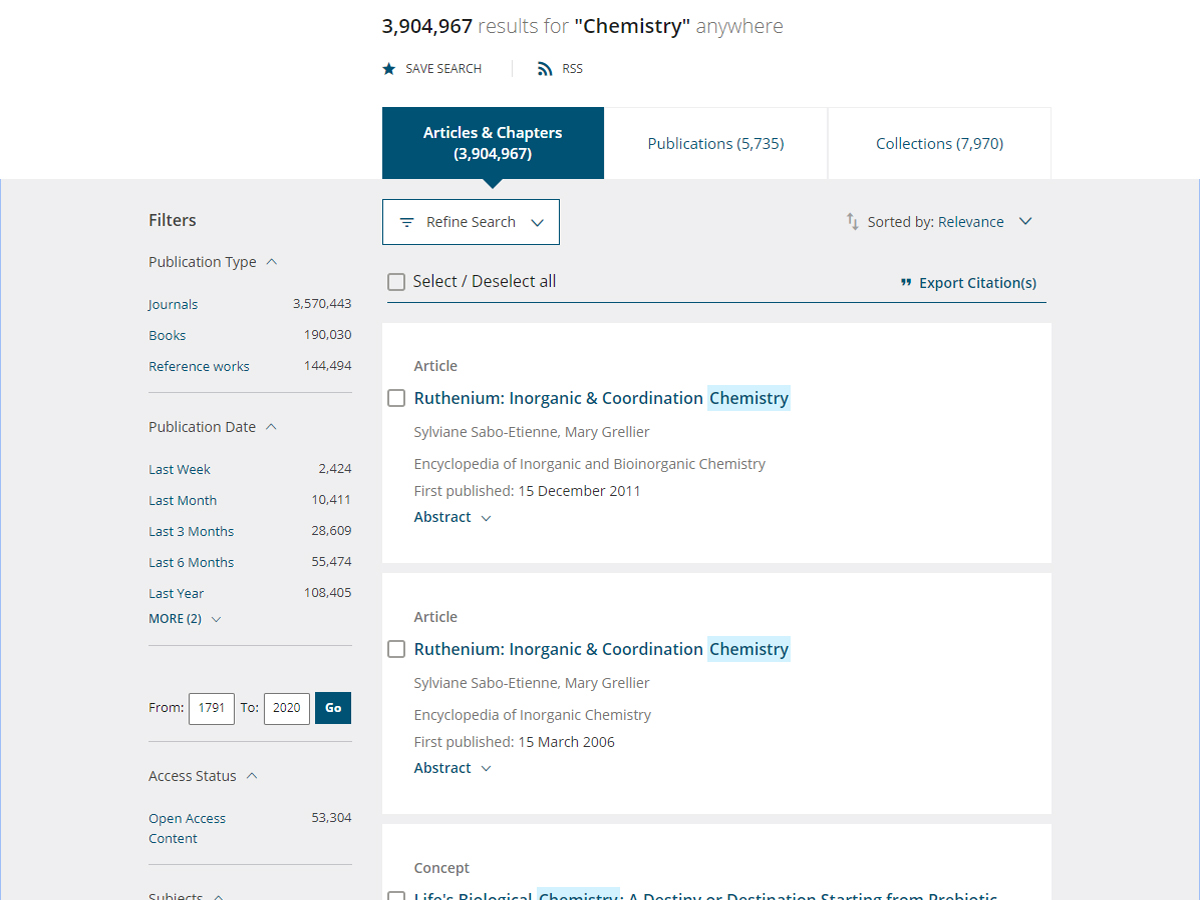Click the From year input field
Image resolution: width=1200 pixels, height=900 pixels.
pos(211,708)
